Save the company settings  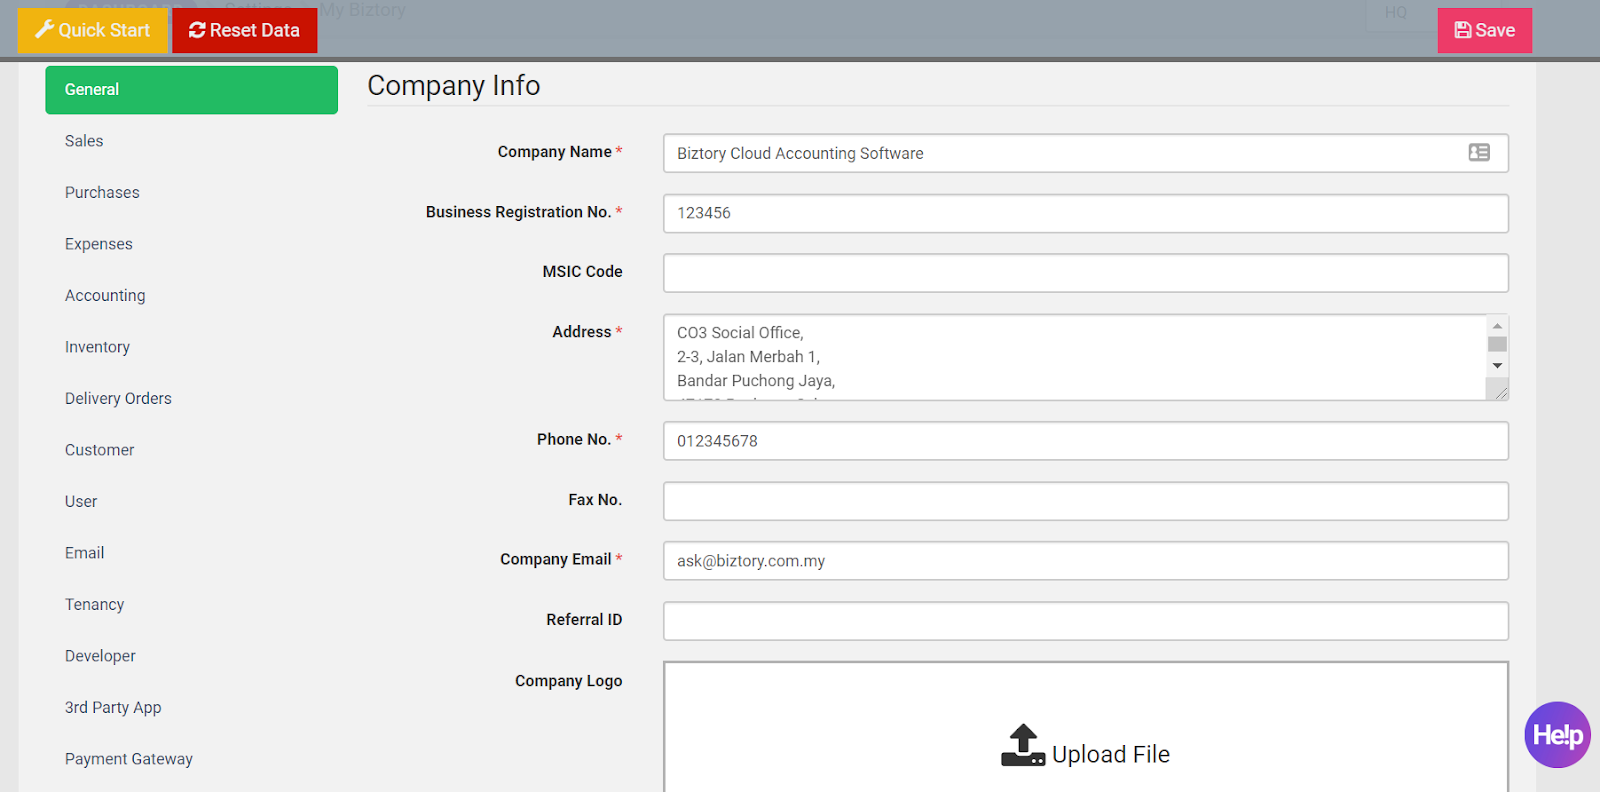coord(1485,30)
